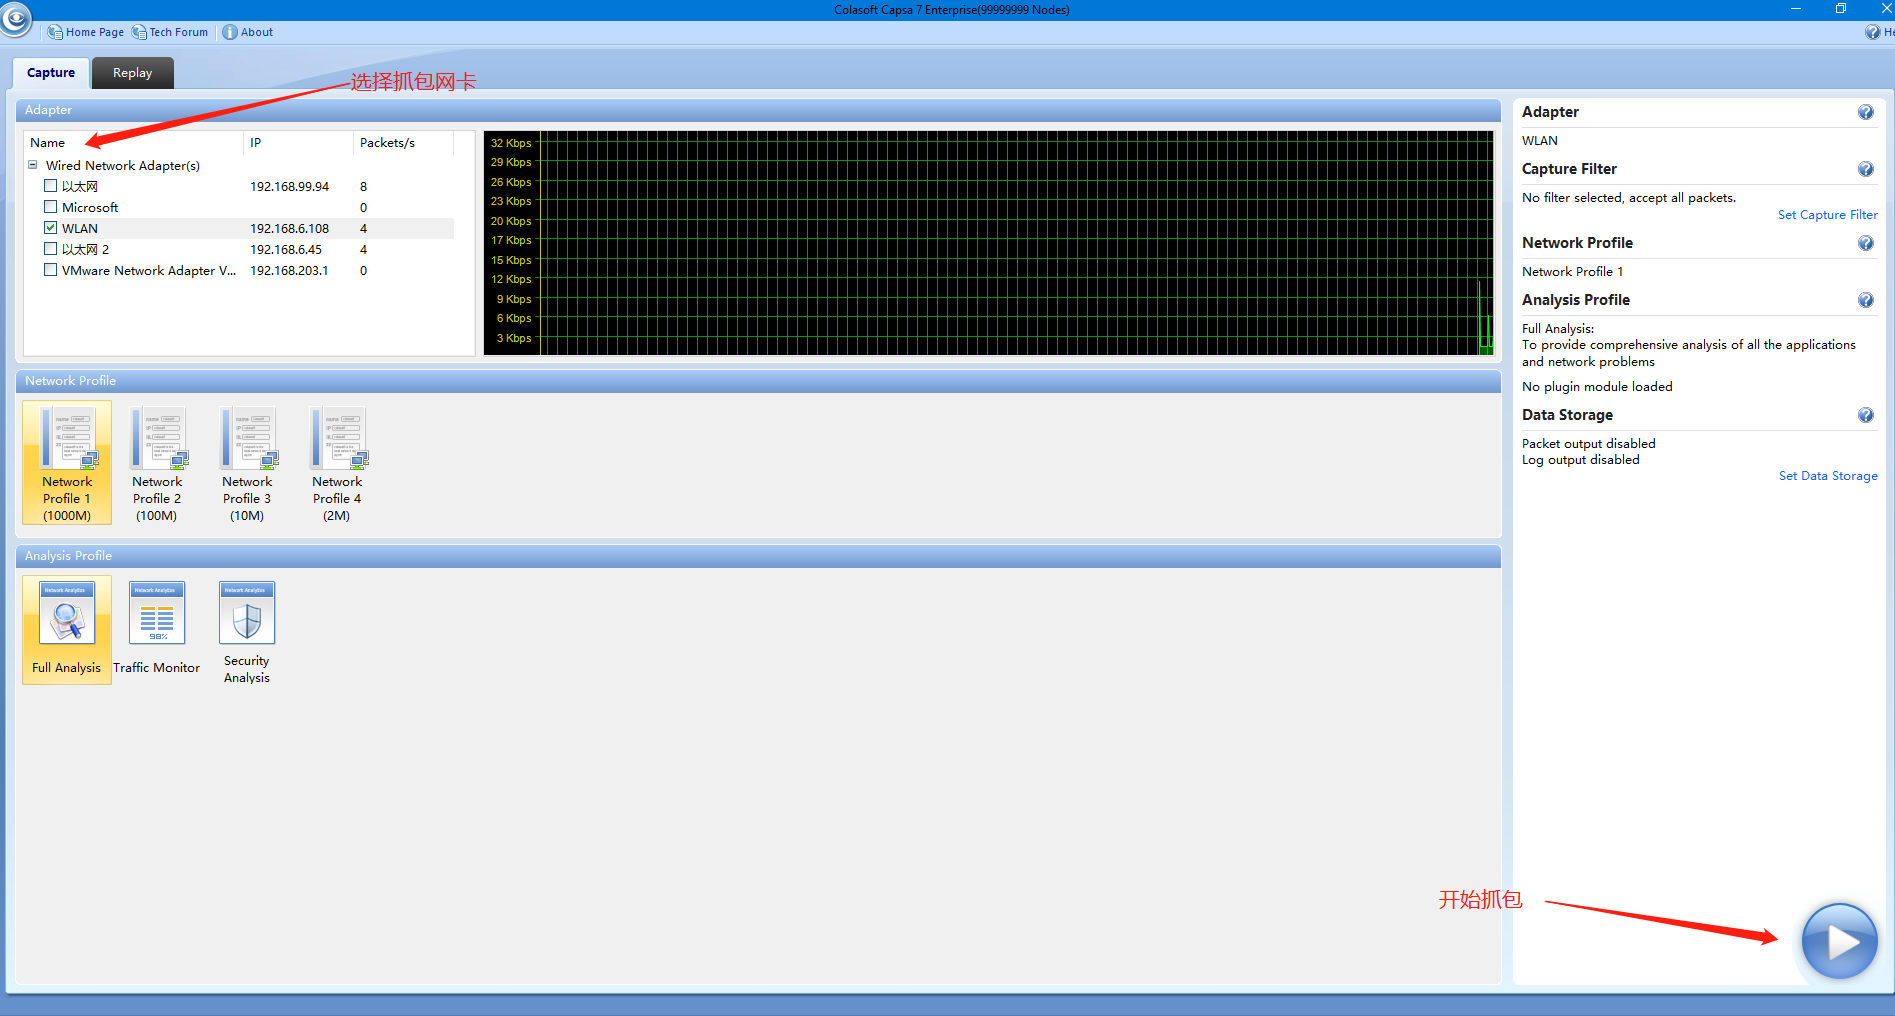The width and height of the screenshot is (1895, 1016).
Task: Click the 32 Kbps traffic graph scale
Action: point(510,143)
